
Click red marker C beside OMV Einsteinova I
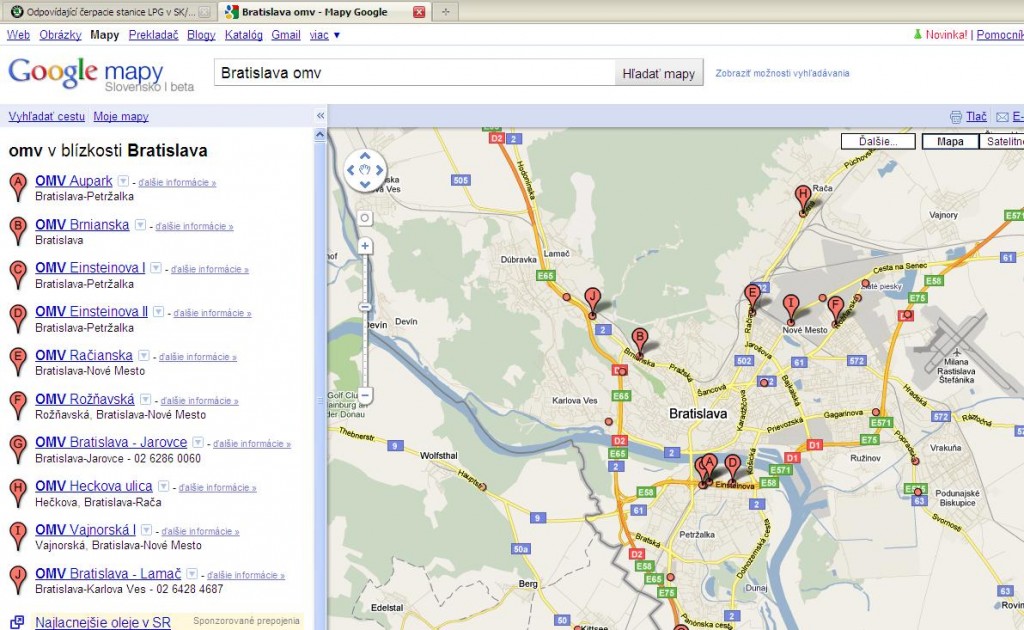coord(18,274)
